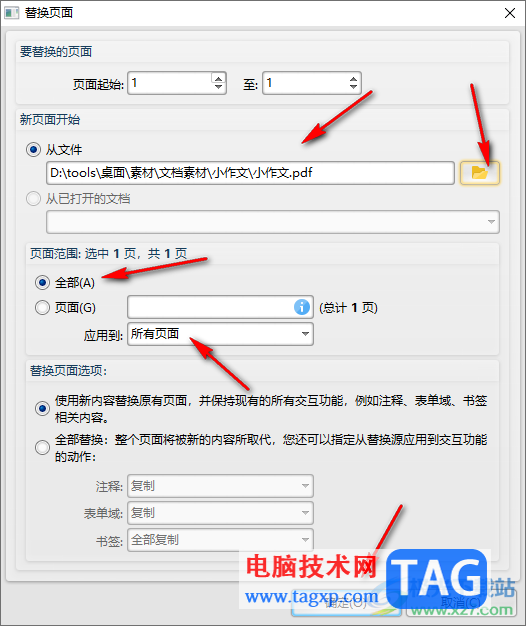Open the 注释 复制 dropdown

tap(220, 486)
